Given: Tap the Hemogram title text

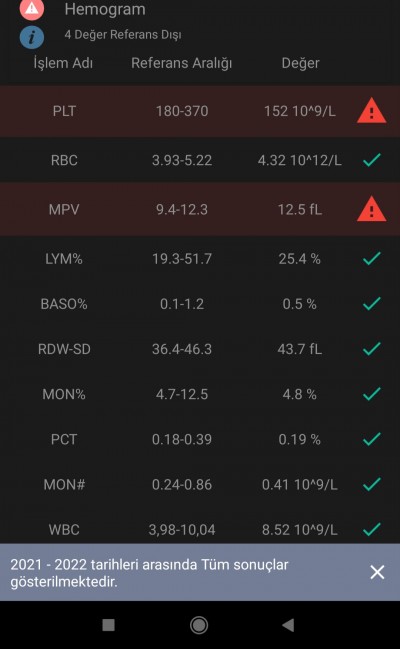Looking at the screenshot, I should 105,9.
